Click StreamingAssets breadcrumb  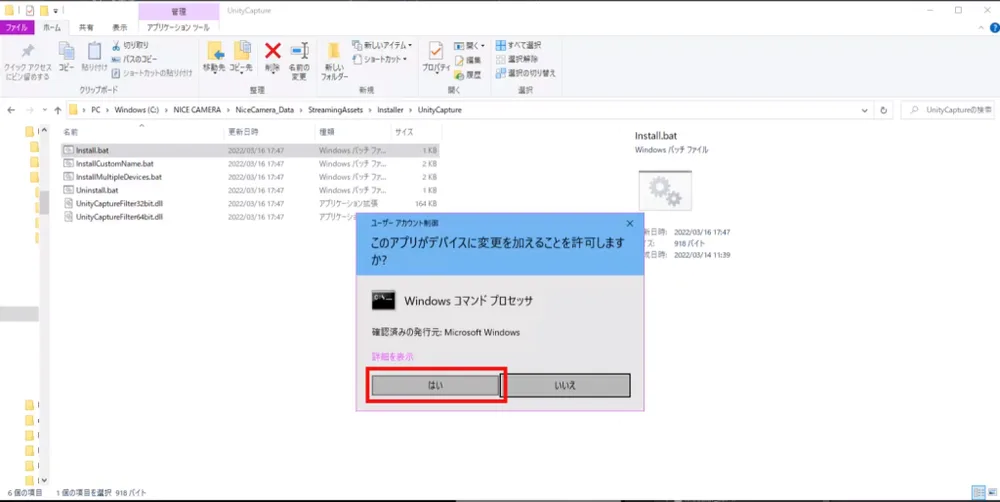(x=335, y=110)
